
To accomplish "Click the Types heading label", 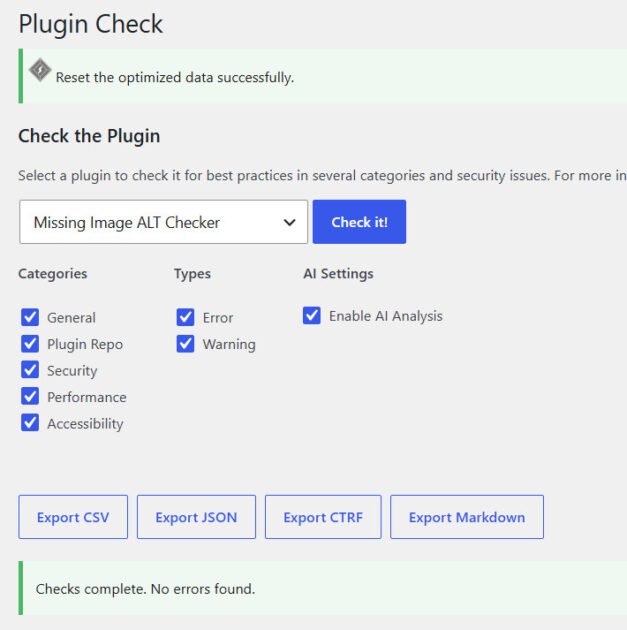I will (192, 274).
